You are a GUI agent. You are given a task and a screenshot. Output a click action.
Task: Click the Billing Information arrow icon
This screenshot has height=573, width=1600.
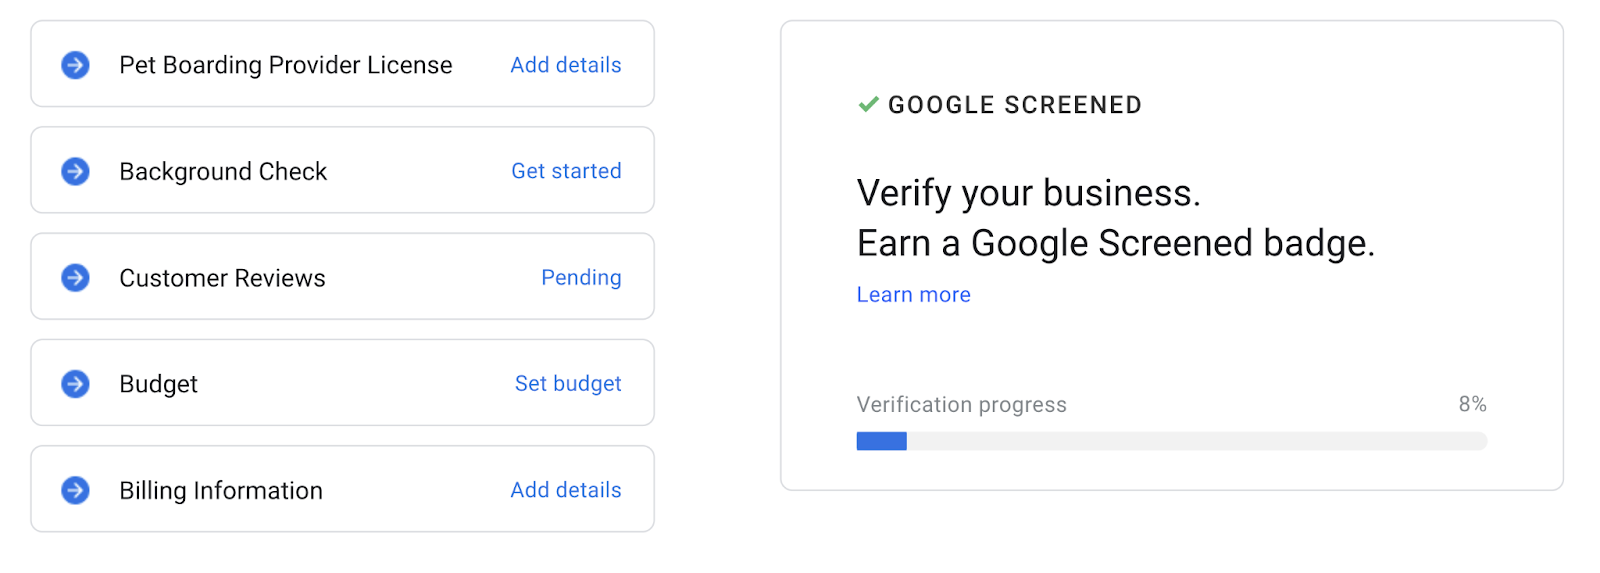(x=75, y=490)
